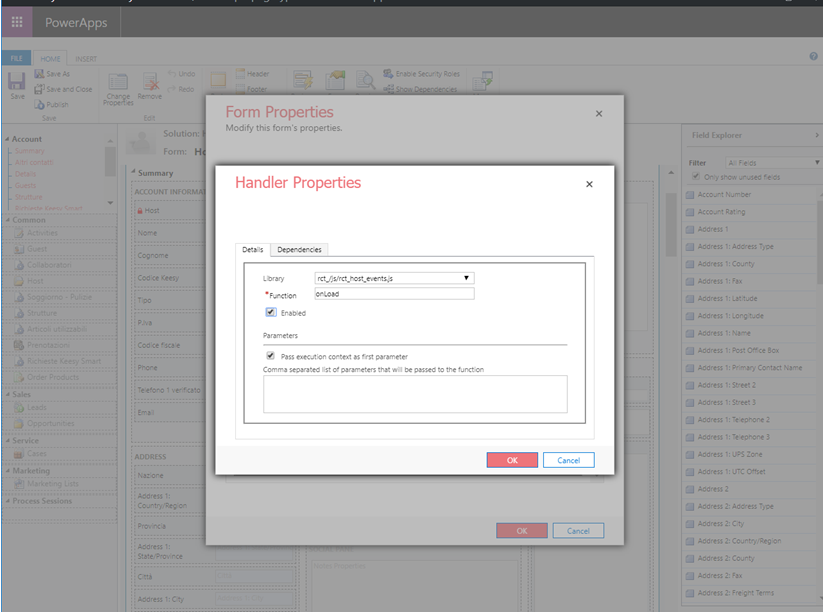Image resolution: width=823 pixels, height=612 pixels.
Task: Close the Form Properties dialog
Action: pos(599,113)
